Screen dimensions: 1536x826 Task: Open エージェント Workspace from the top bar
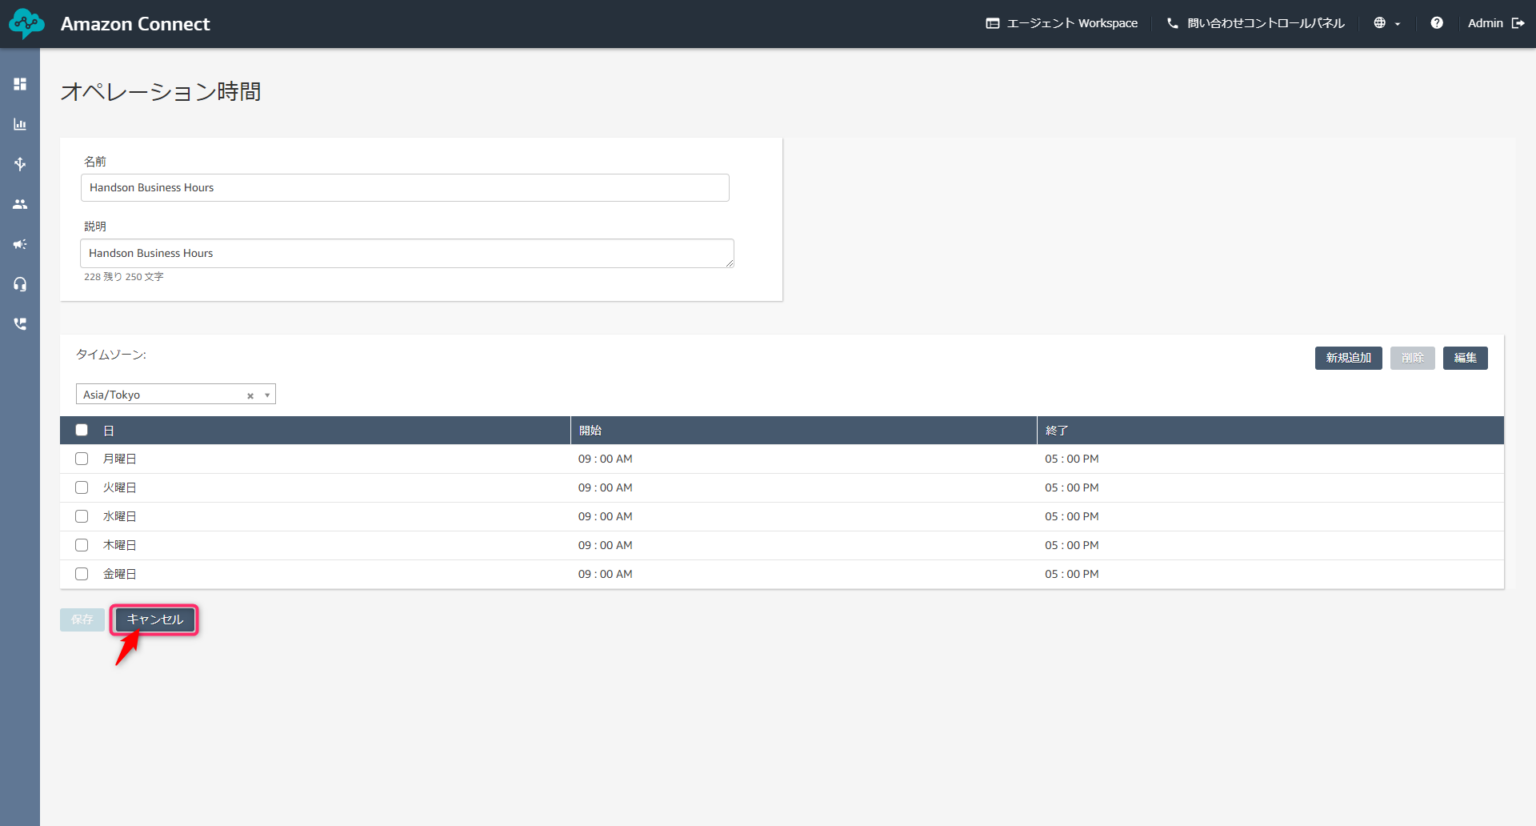point(1061,23)
